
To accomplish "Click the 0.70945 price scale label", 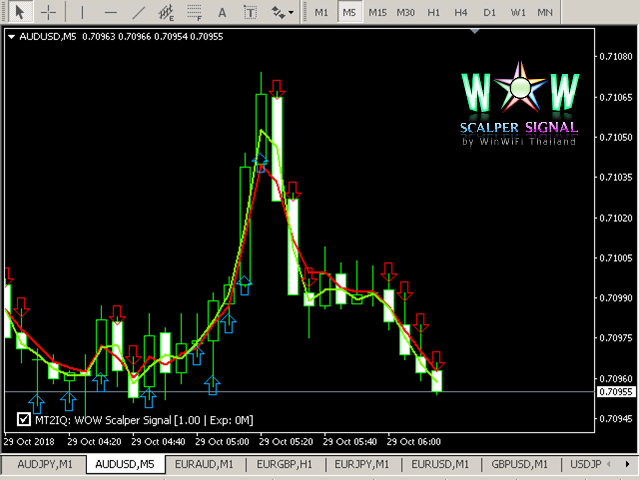I will pos(616,419).
